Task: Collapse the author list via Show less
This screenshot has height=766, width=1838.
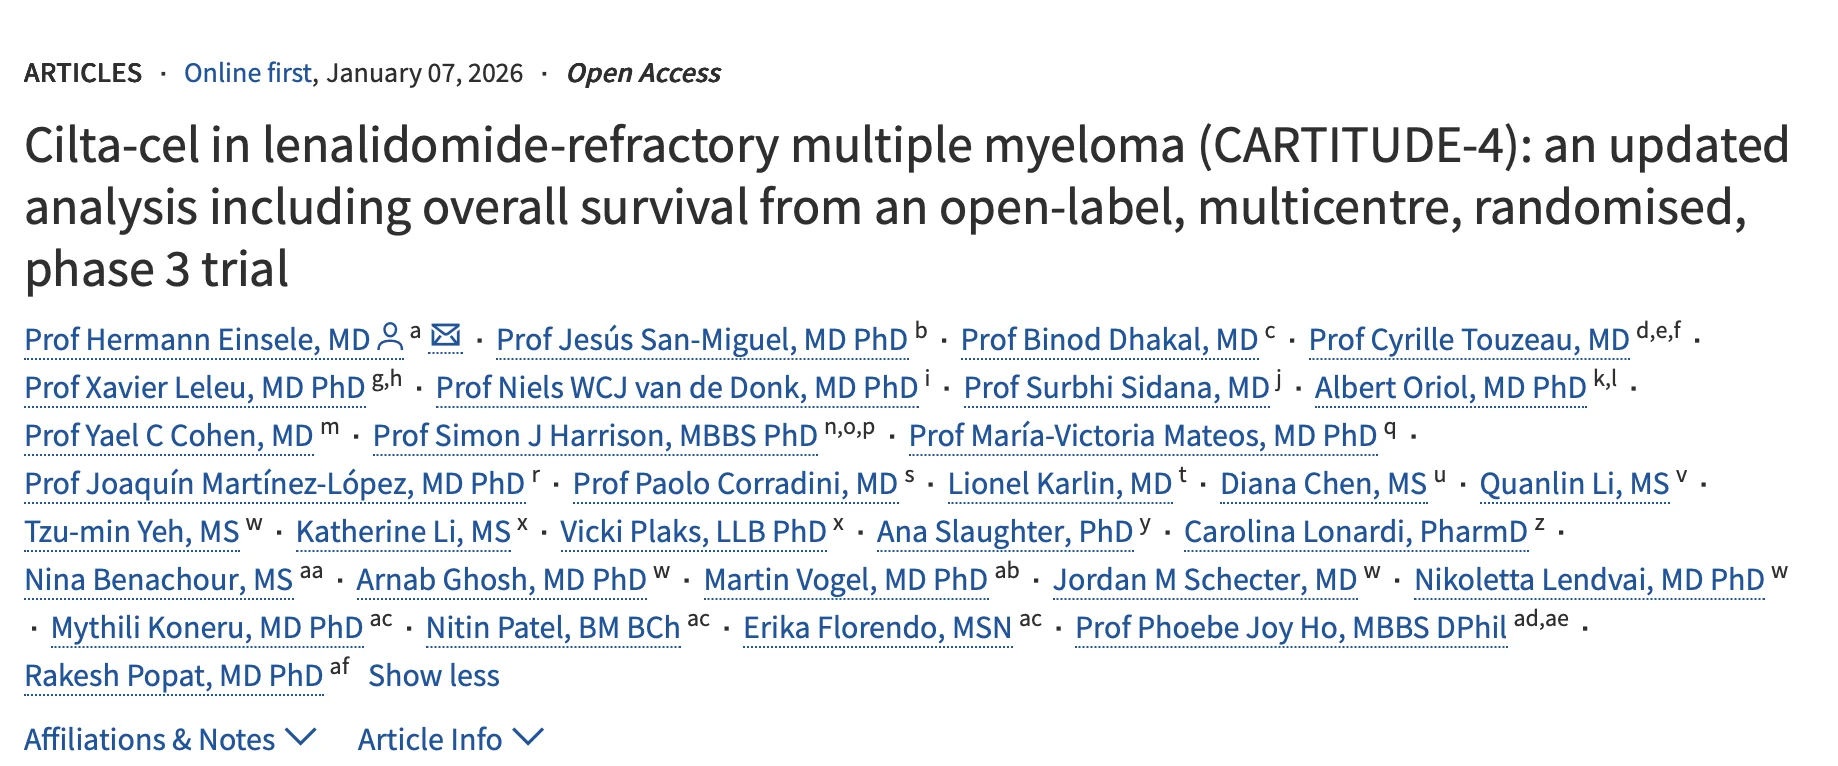Action: (x=434, y=677)
